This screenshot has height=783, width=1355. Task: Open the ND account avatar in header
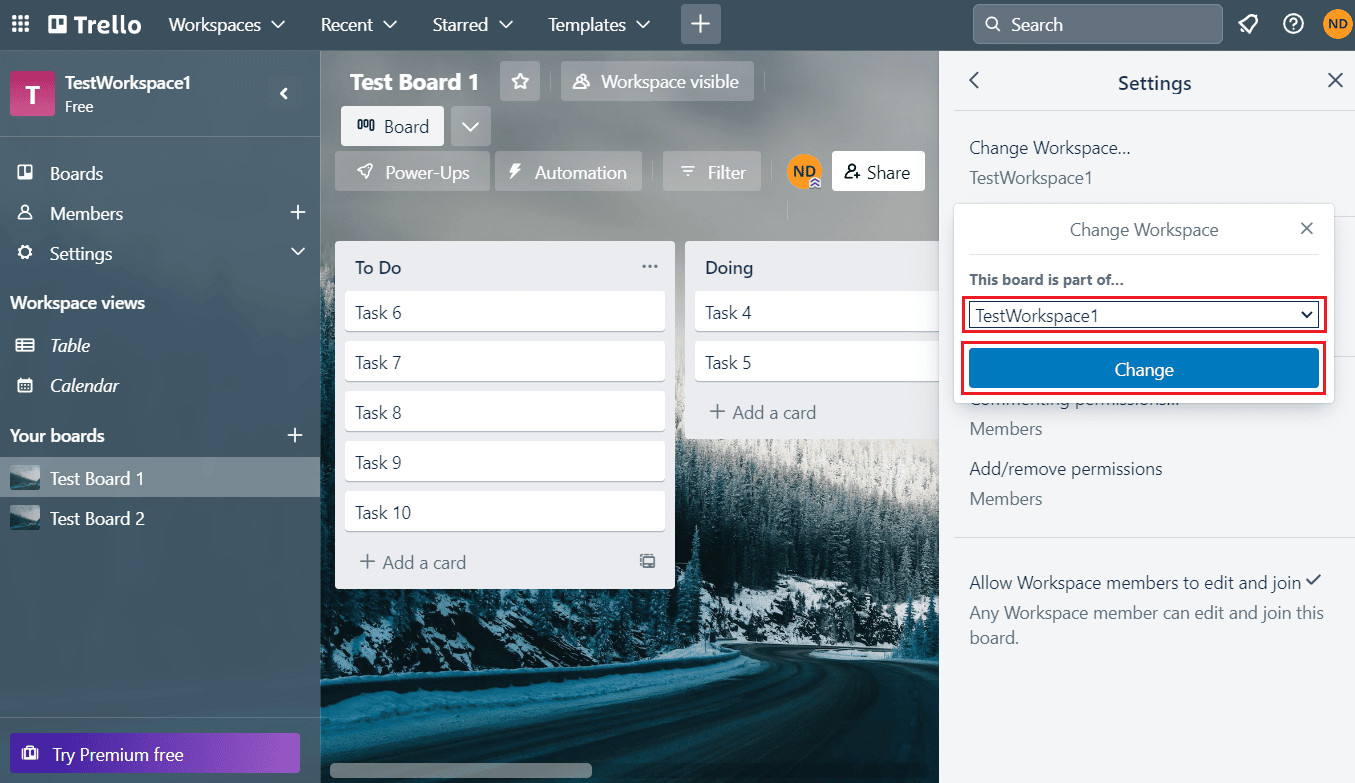click(x=1337, y=24)
